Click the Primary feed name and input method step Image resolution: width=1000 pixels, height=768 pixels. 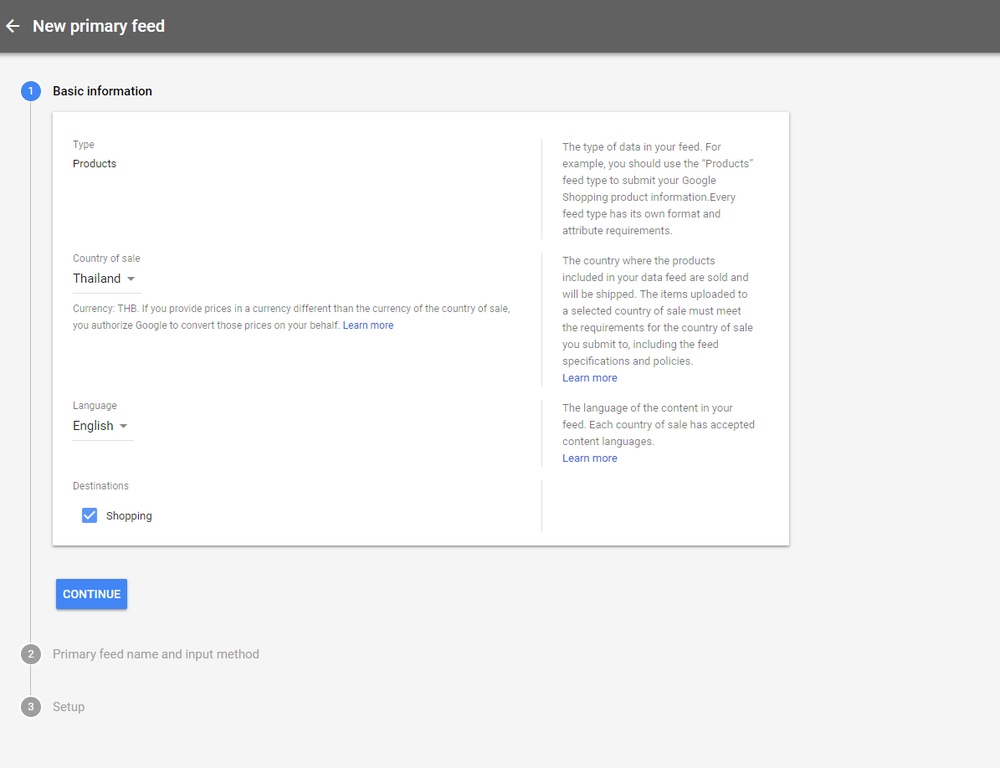[156, 653]
